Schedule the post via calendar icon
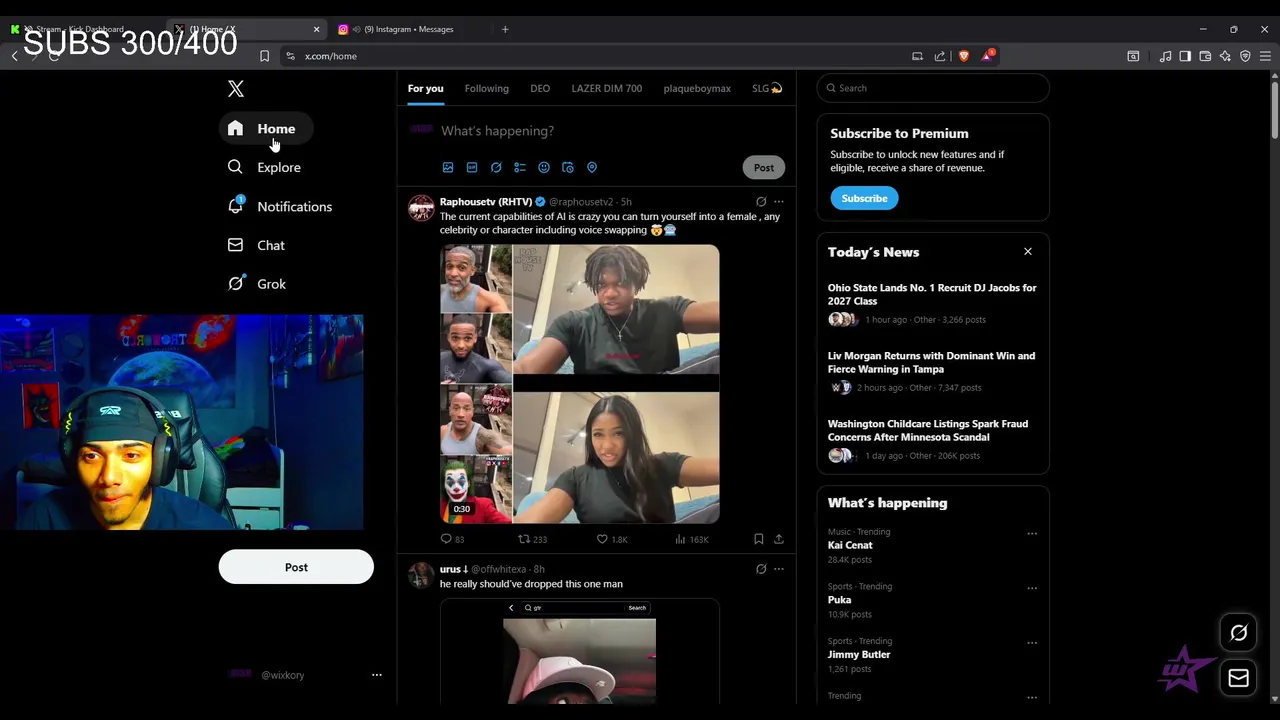The height and width of the screenshot is (720, 1280). point(568,167)
